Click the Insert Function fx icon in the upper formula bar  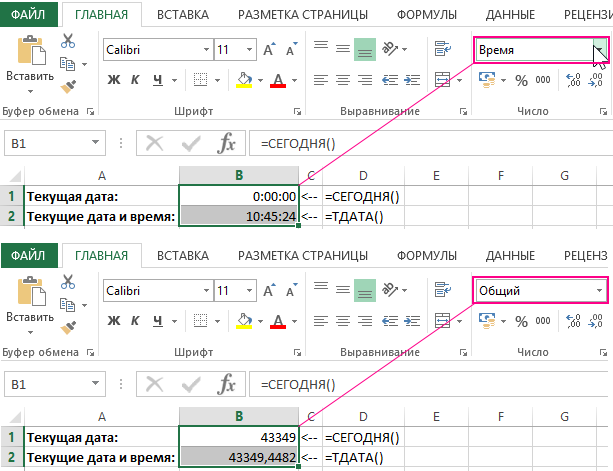(x=226, y=143)
